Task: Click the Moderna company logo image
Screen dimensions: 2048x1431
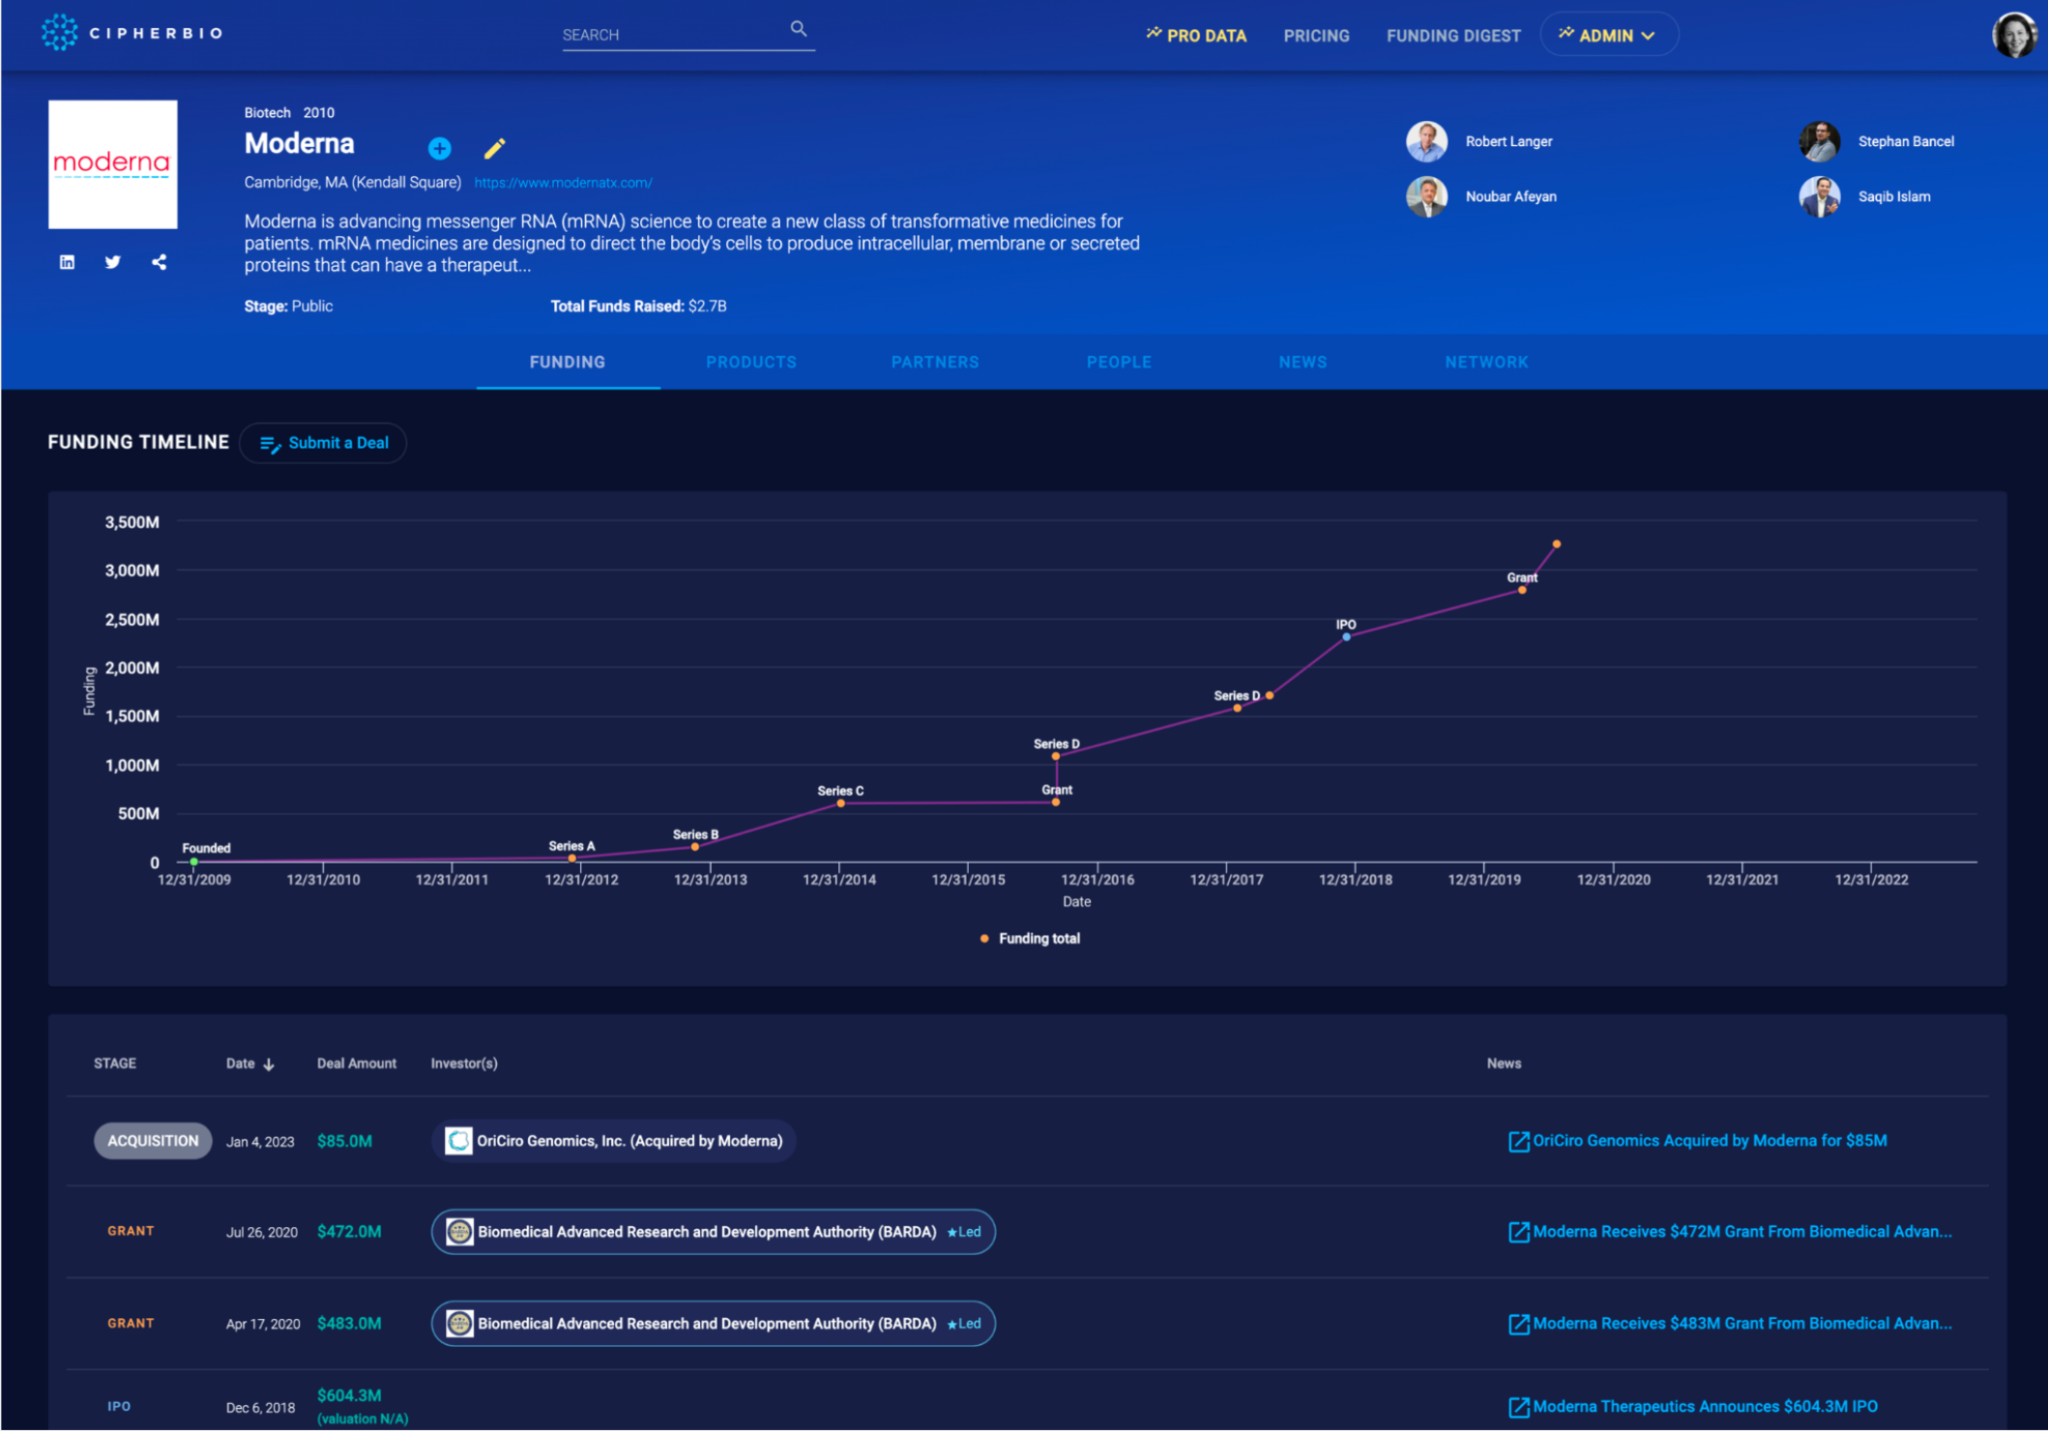Action: [x=113, y=164]
